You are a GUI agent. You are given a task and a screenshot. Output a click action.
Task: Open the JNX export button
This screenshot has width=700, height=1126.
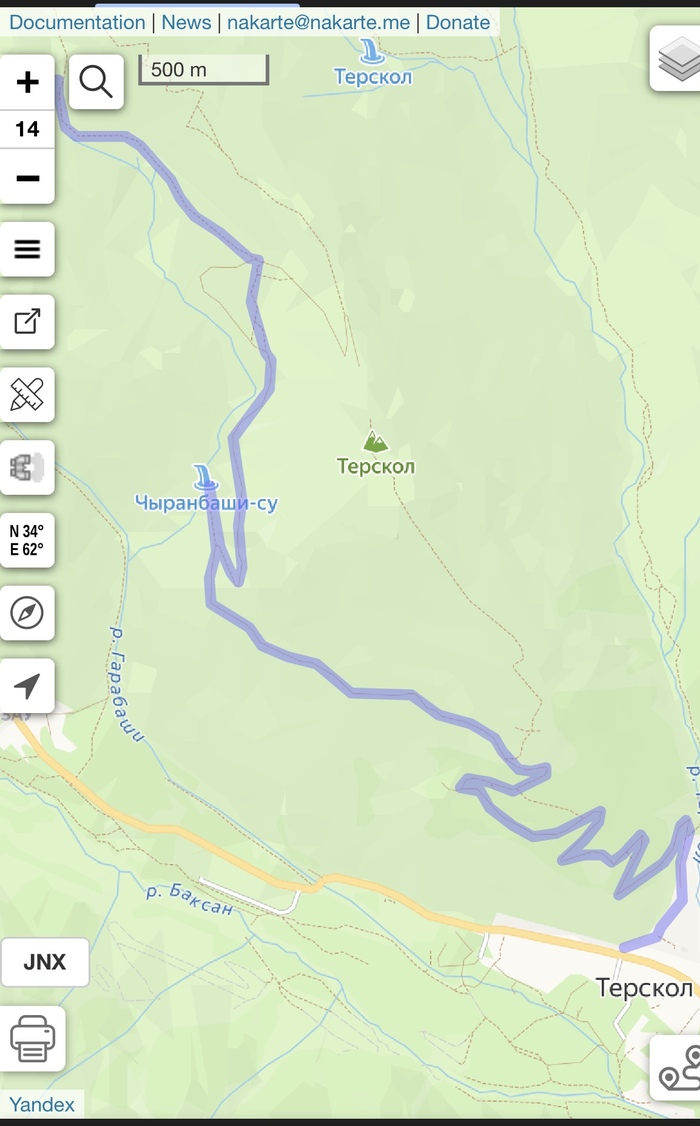click(x=45, y=962)
